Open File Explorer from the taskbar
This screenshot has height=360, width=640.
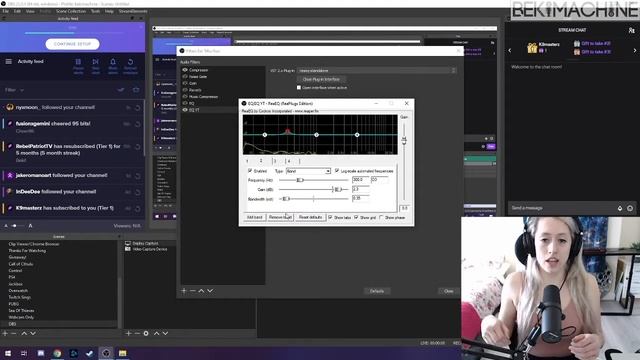point(122,353)
